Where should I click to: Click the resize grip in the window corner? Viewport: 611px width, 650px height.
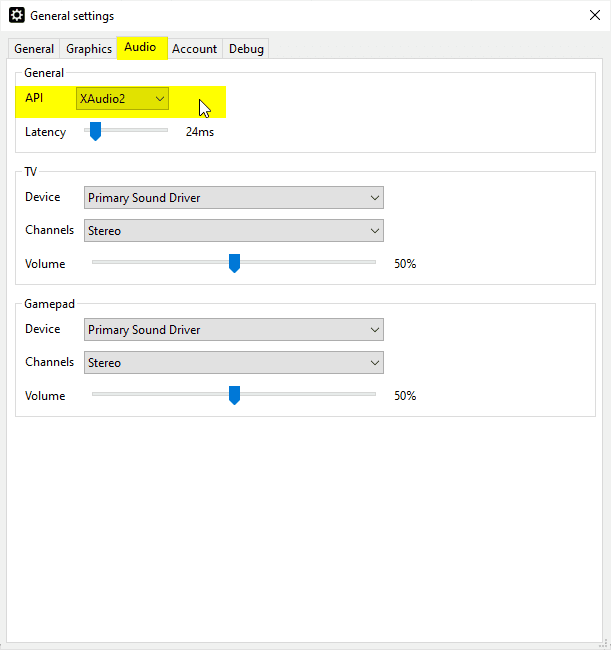pos(604,643)
